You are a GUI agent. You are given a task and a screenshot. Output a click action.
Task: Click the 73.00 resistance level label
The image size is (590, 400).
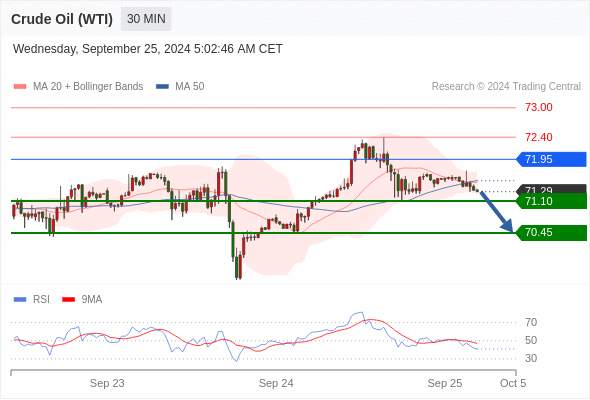point(539,107)
